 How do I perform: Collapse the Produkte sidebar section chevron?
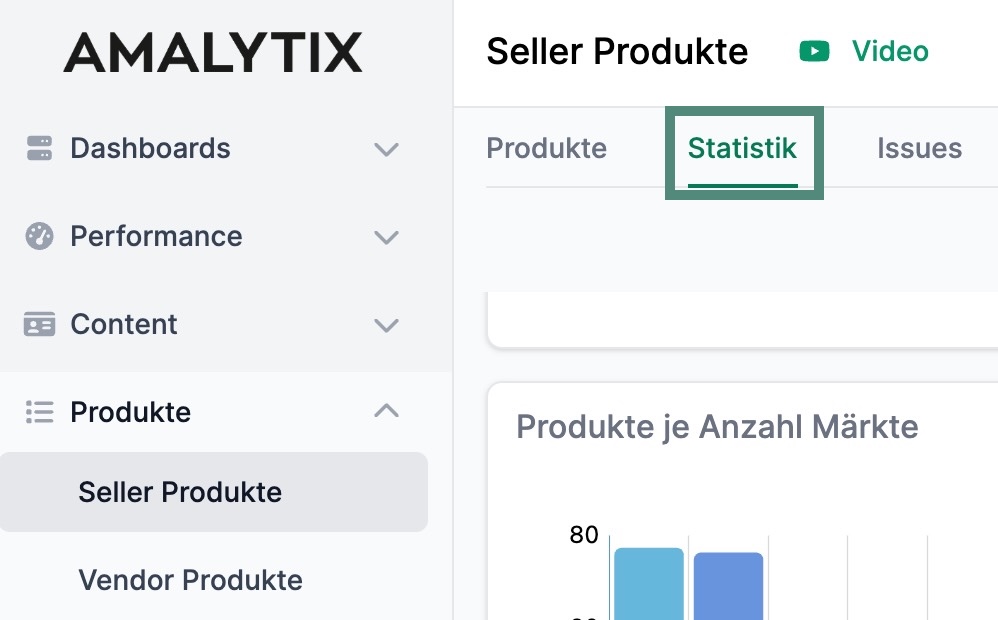386,411
